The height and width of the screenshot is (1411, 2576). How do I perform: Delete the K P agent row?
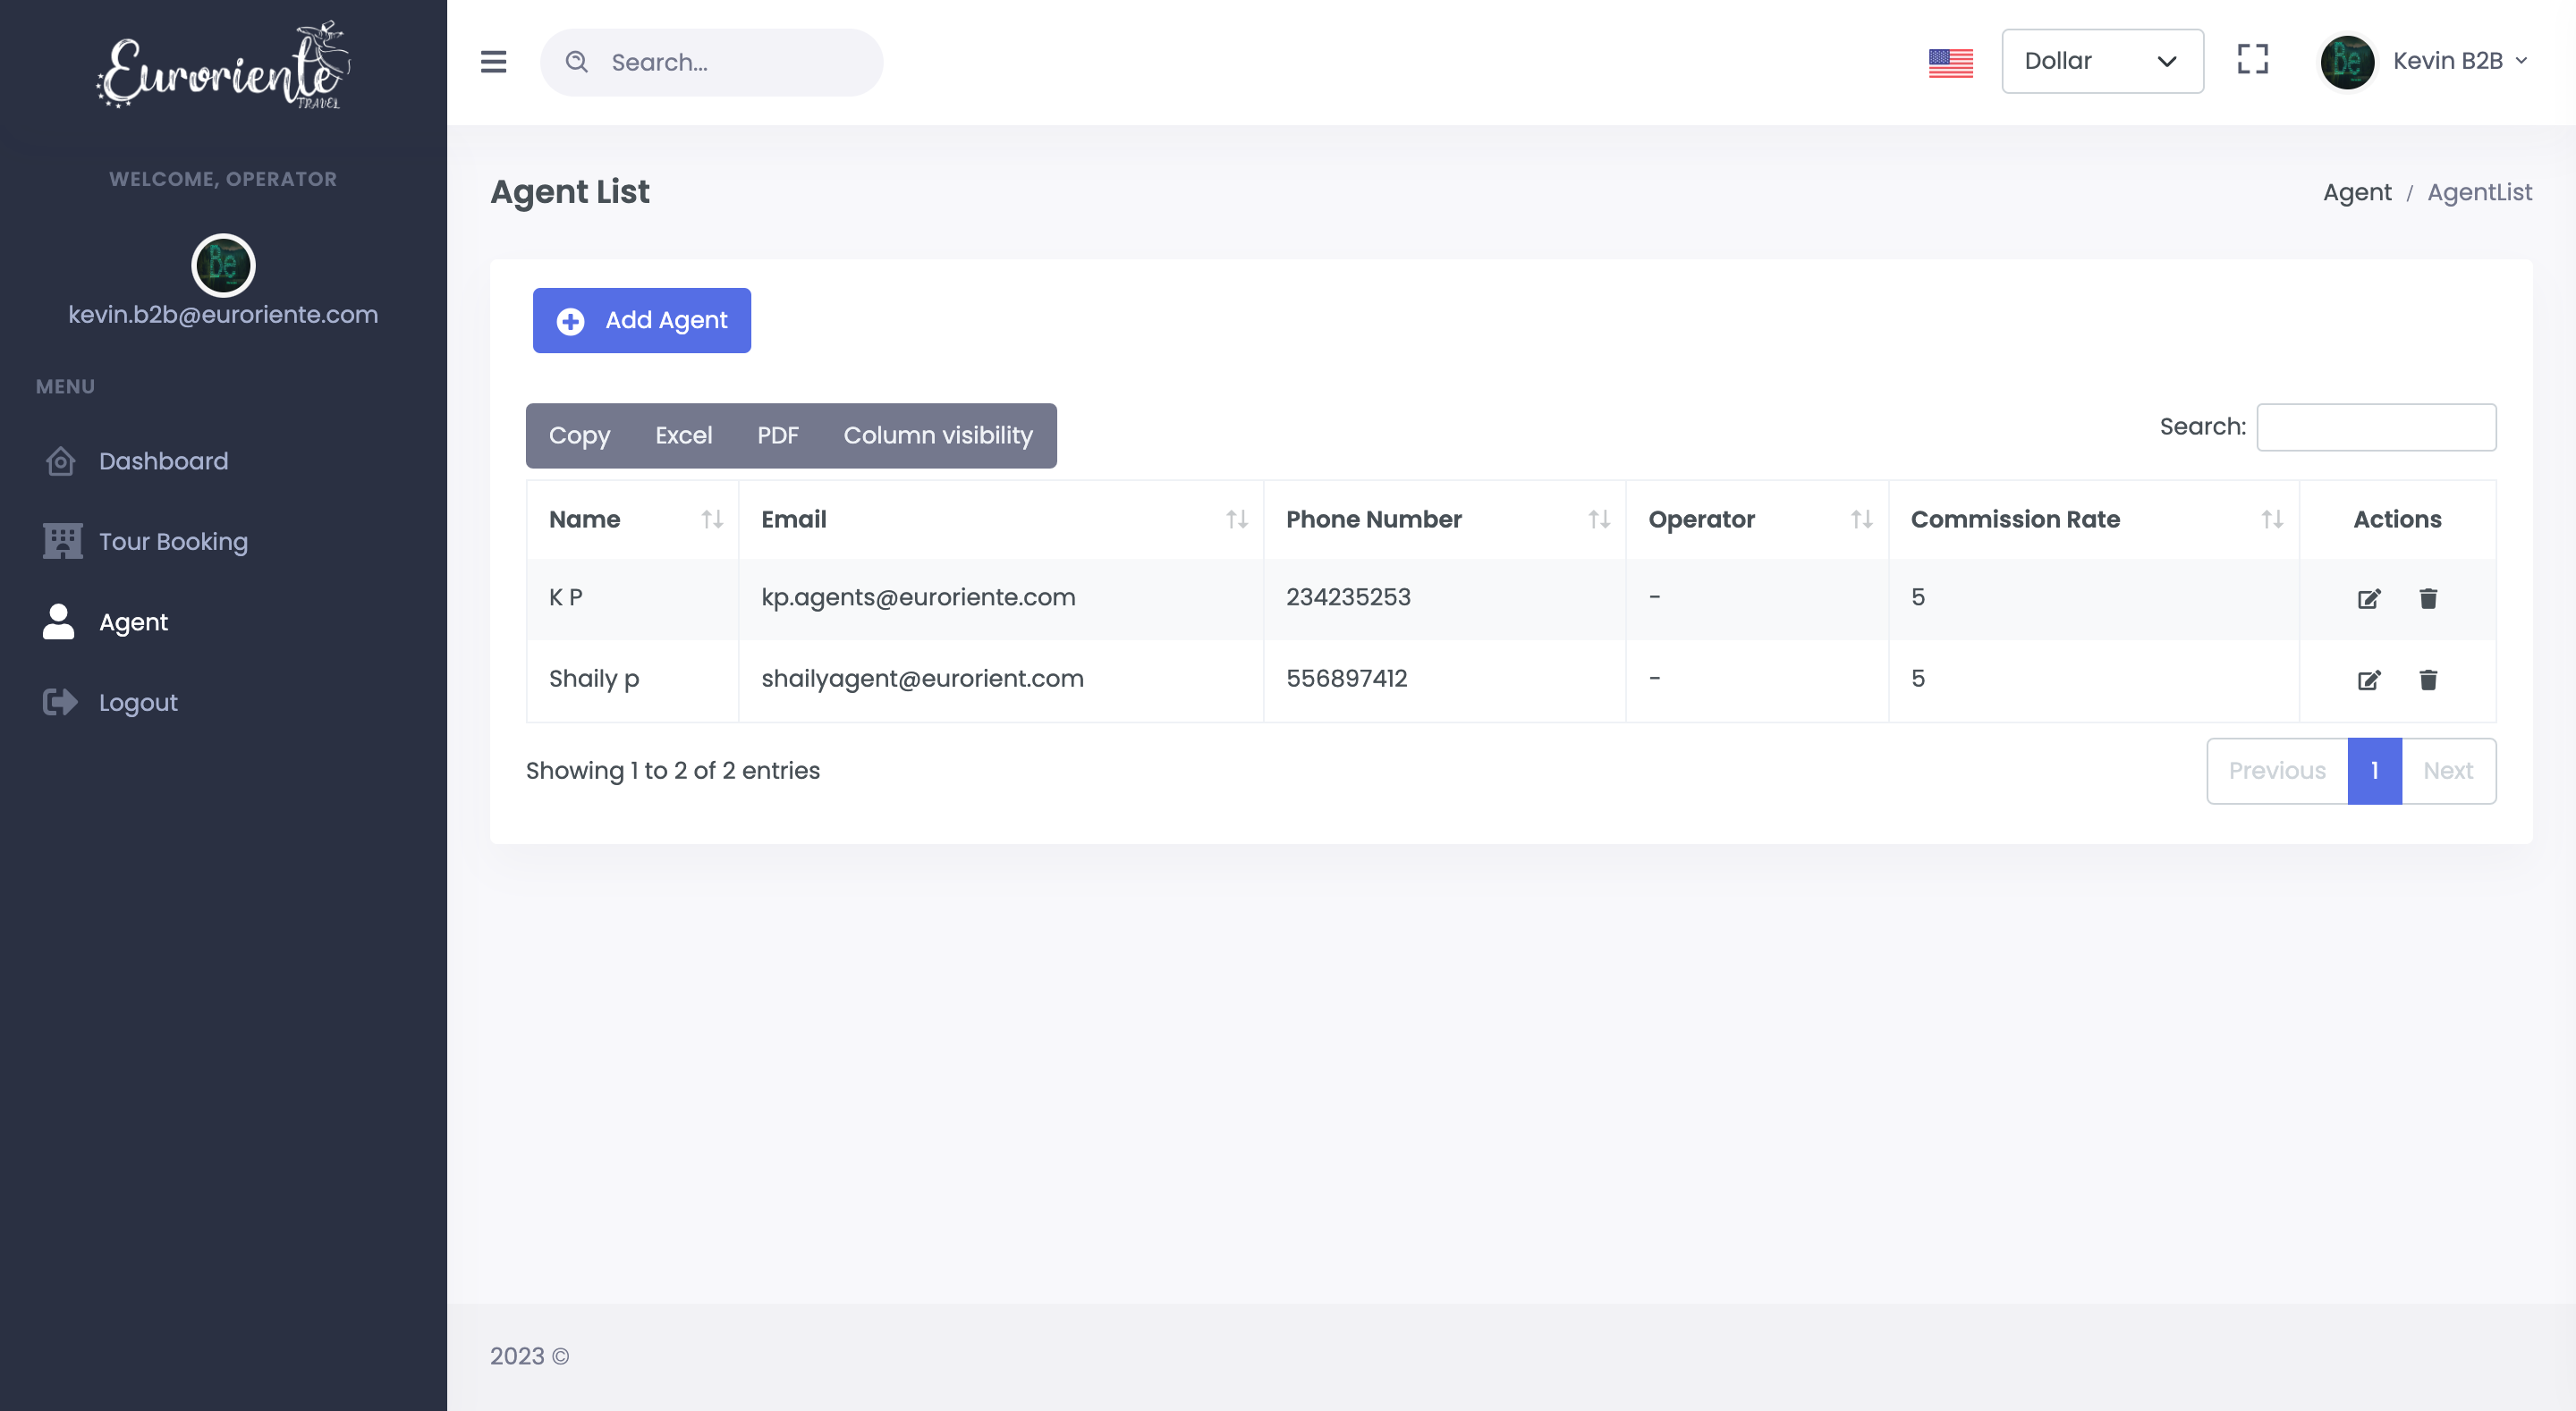coord(2428,598)
